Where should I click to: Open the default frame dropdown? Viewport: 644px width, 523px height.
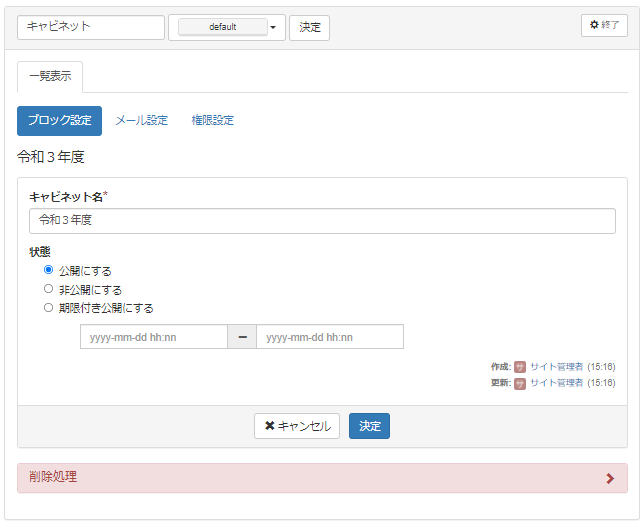tap(223, 27)
